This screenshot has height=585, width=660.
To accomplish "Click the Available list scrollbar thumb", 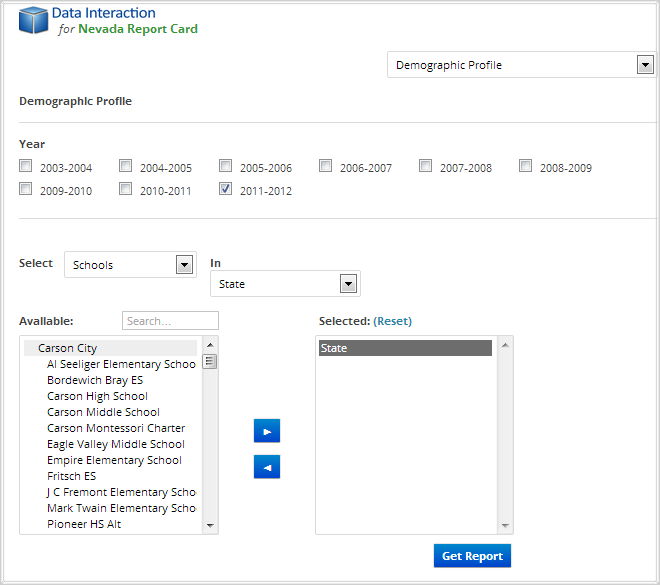I will coord(210,362).
